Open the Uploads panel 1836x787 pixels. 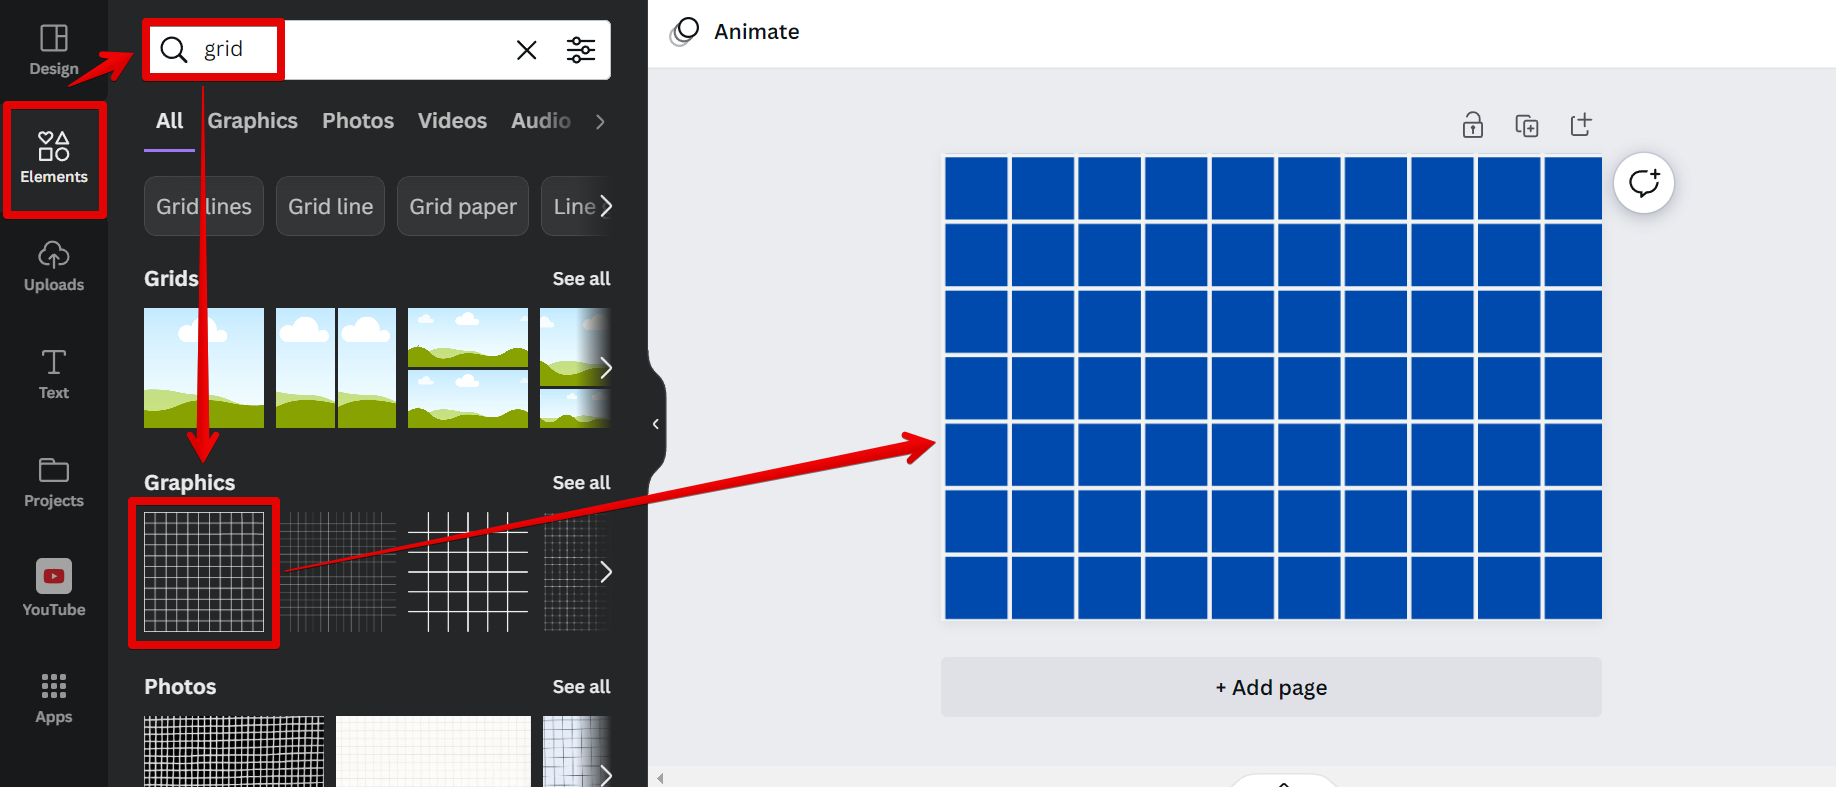click(54, 266)
